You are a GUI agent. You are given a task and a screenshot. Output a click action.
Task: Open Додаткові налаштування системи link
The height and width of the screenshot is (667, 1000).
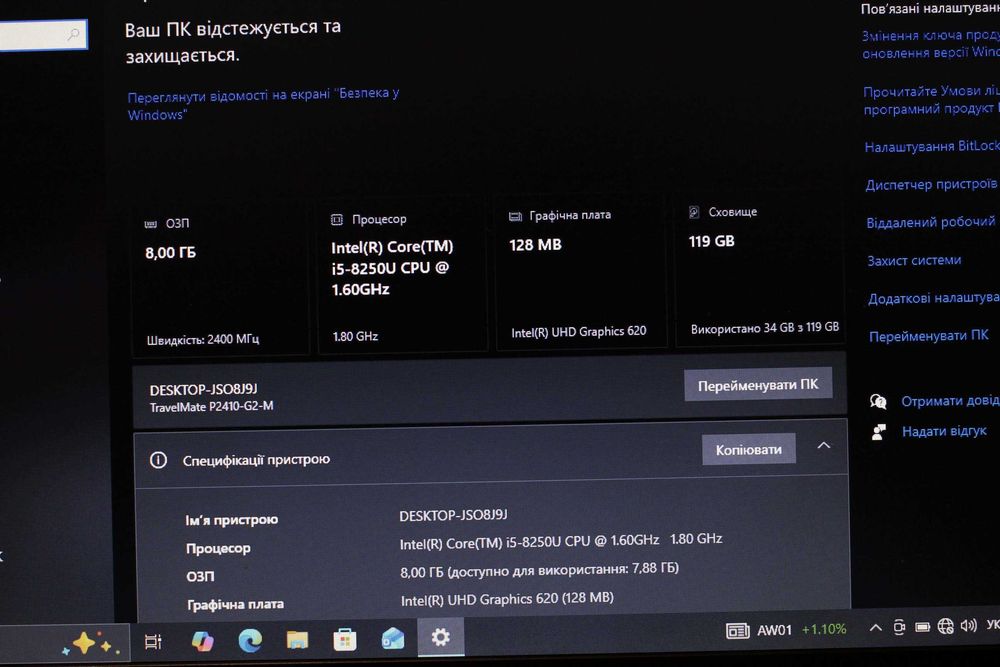(934, 298)
